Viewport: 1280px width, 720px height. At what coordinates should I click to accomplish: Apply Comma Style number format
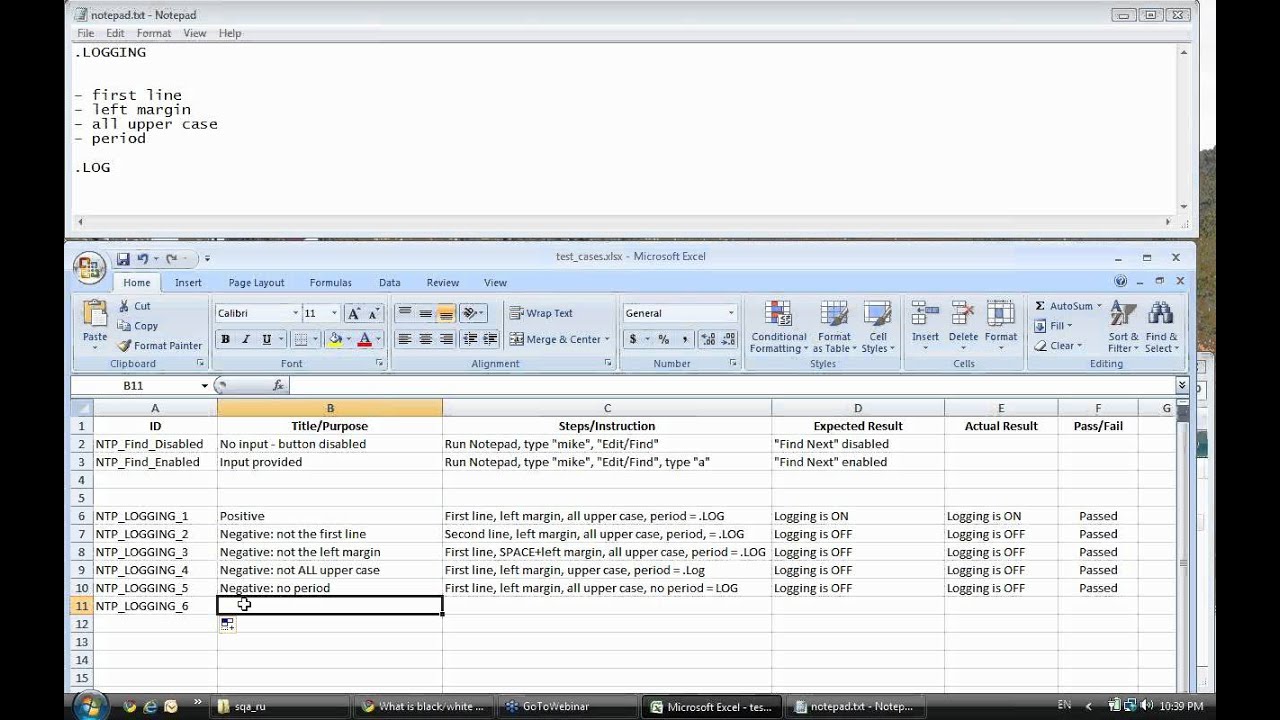685,340
